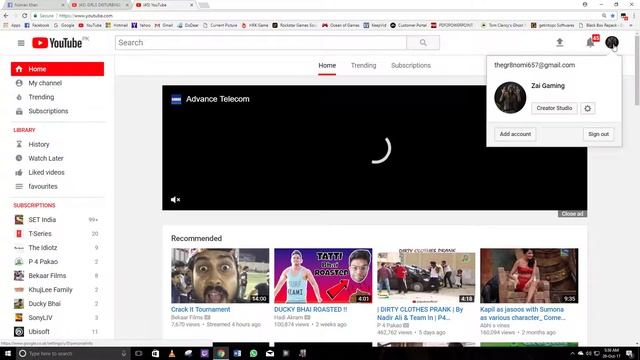Click the P 4 Pakao channel icon
This screenshot has height=360, width=640.
click(x=19, y=262)
